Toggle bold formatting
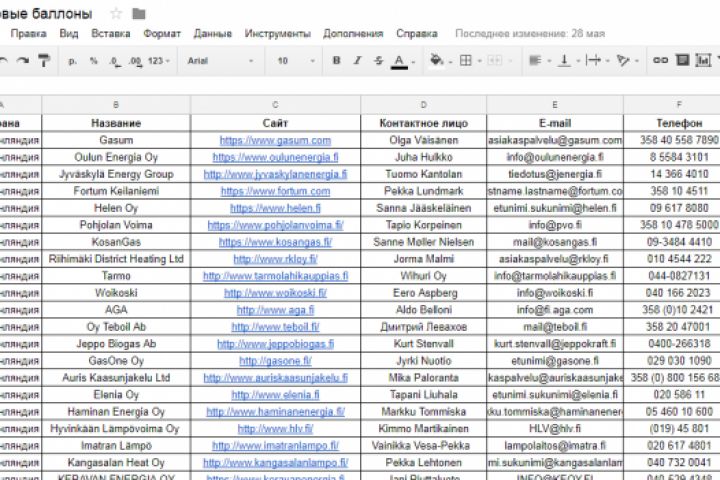The image size is (720, 480). 336,60
